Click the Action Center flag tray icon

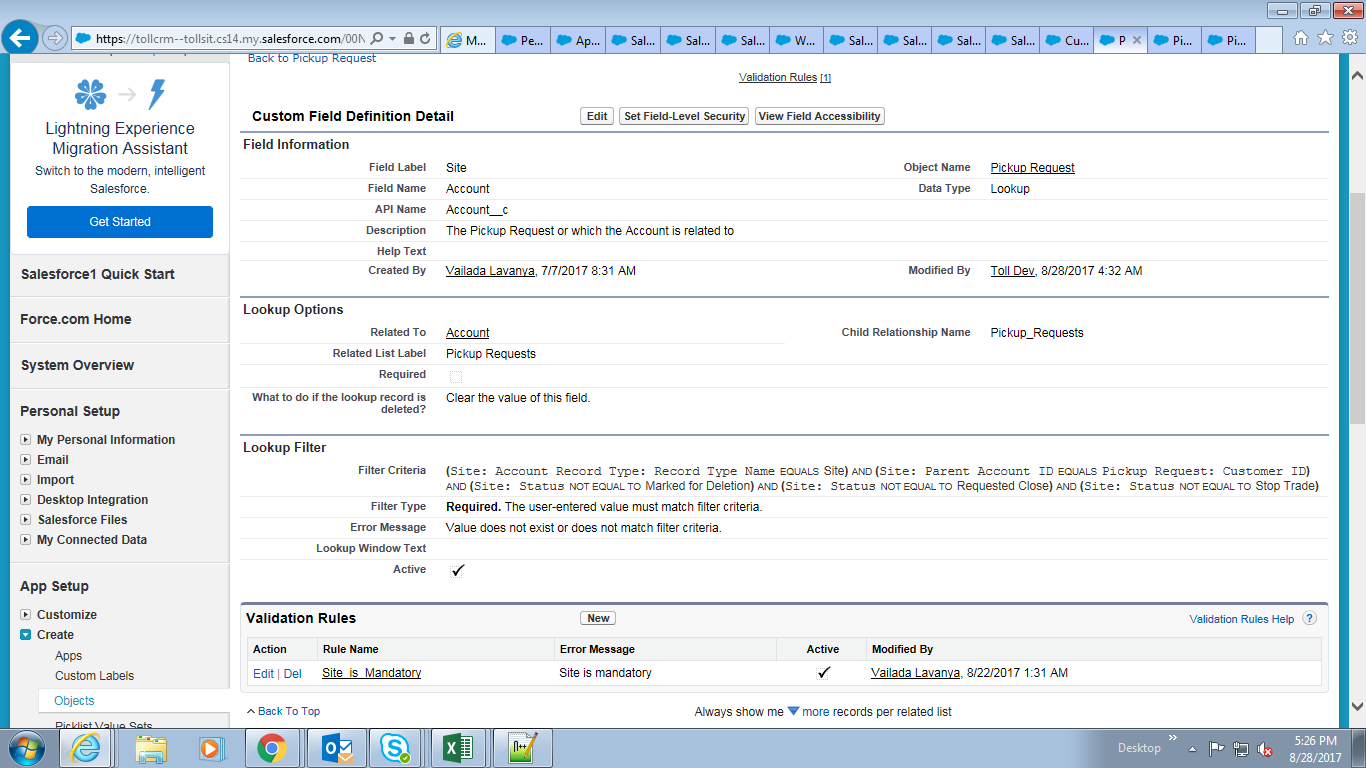tap(1216, 748)
